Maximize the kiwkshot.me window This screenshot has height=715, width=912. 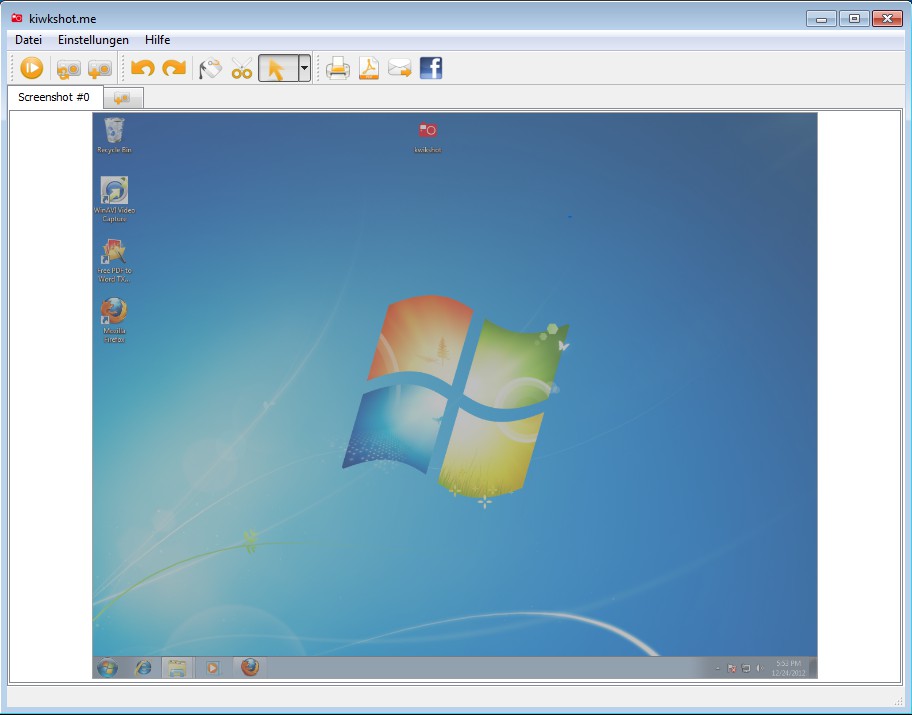(x=854, y=19)
